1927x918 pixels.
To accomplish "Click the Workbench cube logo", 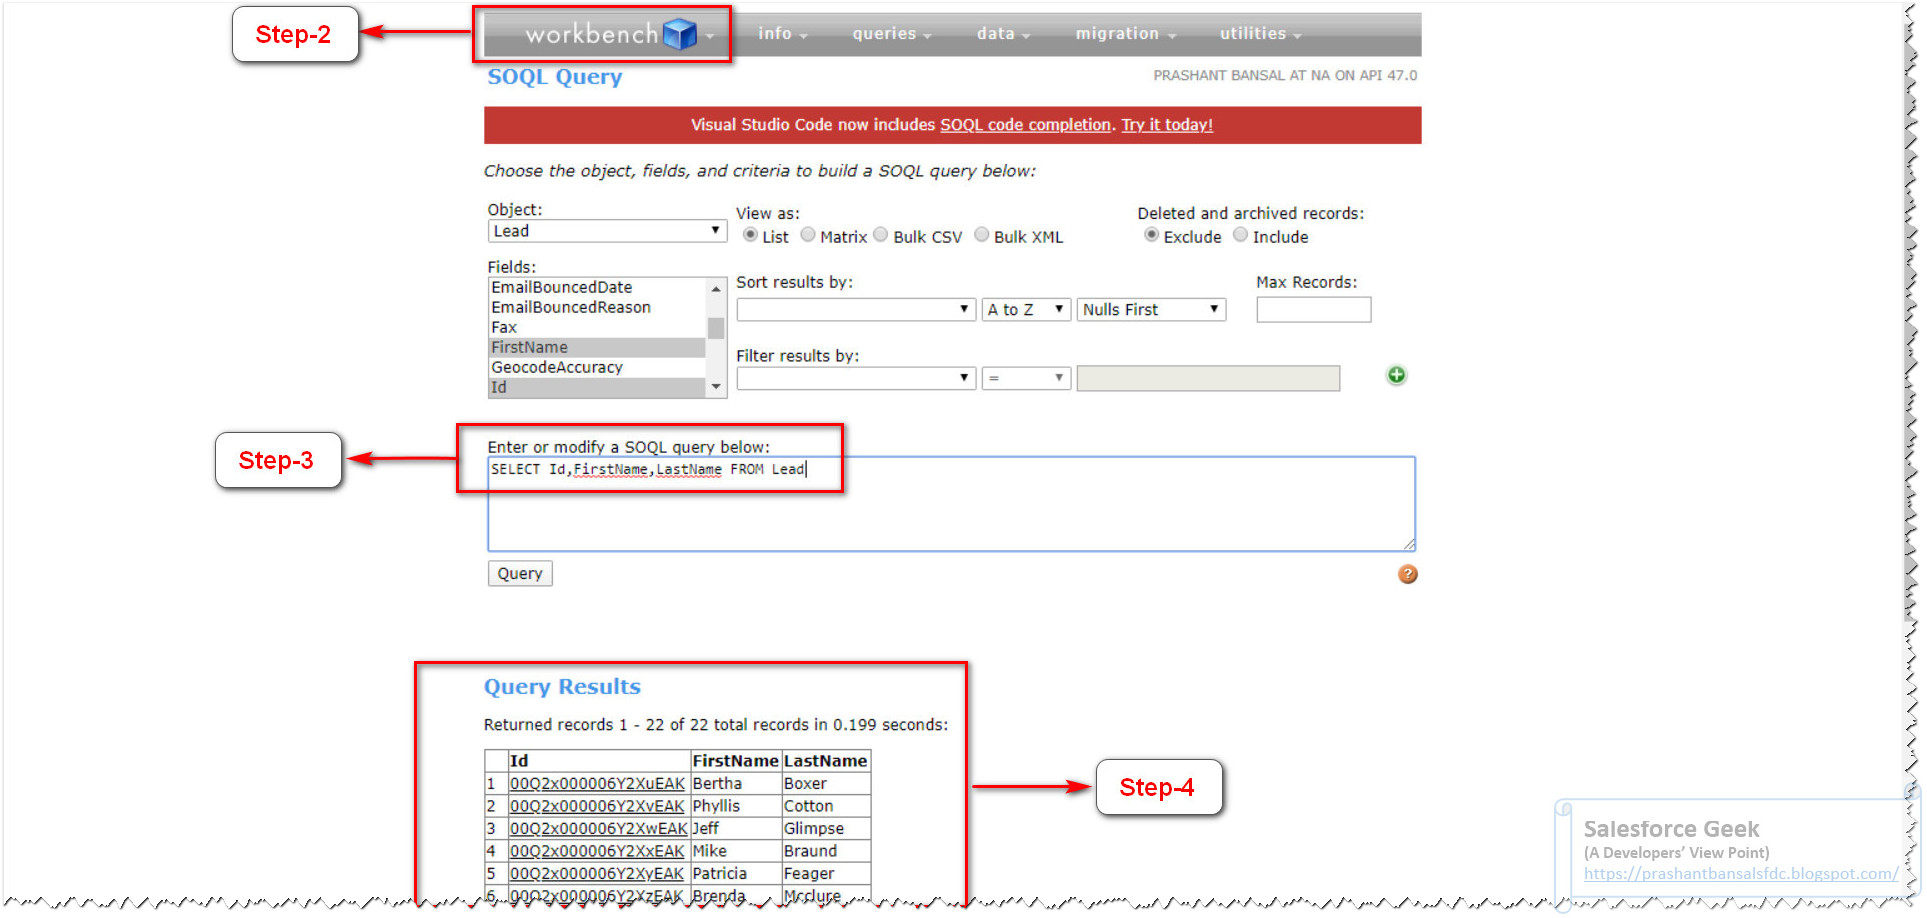I will point(680,35).
